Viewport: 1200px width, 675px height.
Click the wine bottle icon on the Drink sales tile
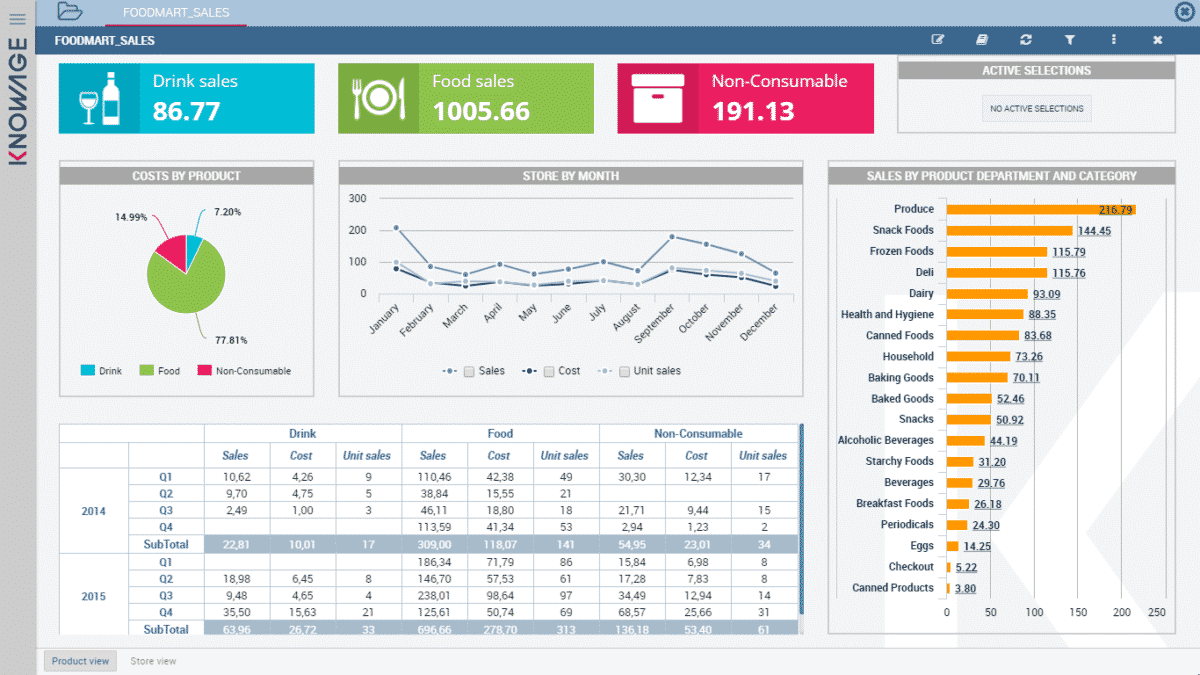coord(101,98)
